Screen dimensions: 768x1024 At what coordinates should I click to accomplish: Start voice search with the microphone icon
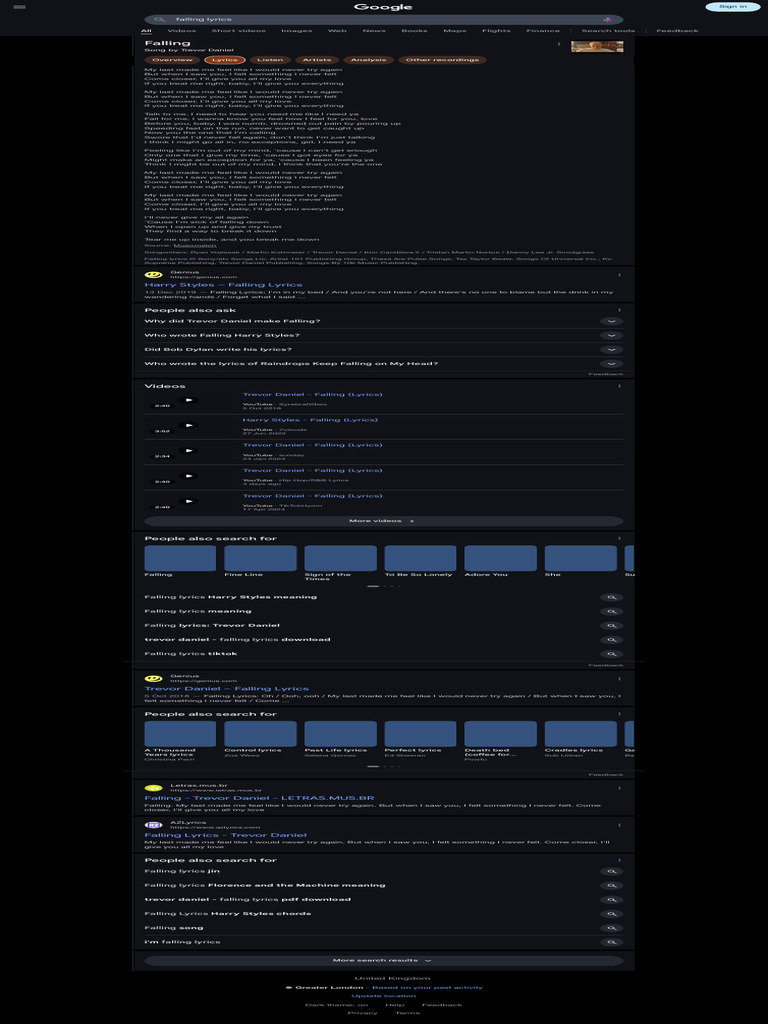tap(607, 20)
